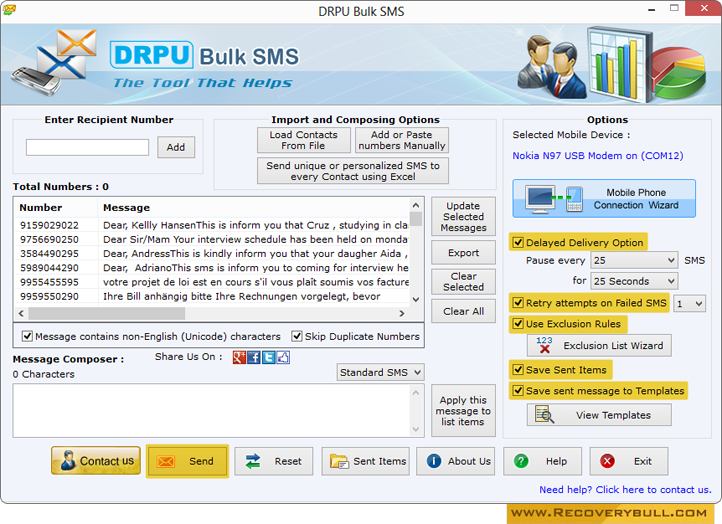Toggle Skip Duplicate Numbers checkbox
Screen dimensions: 722x524
coord(297,336)
